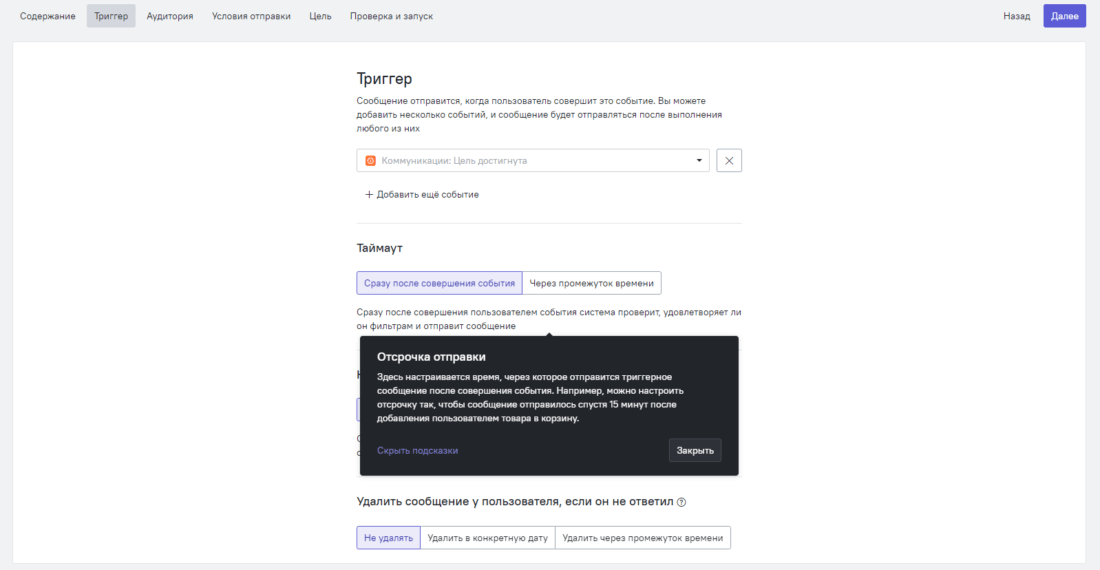Click the Триггер page heading
This screenshot has height=570, width=1100.
click(x=384, y=79)
